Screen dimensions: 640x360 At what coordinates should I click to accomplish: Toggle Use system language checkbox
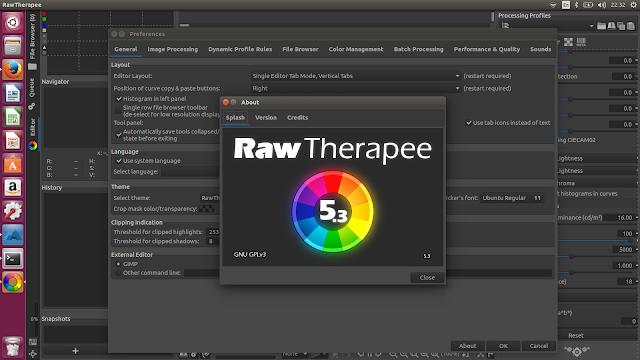119,161
